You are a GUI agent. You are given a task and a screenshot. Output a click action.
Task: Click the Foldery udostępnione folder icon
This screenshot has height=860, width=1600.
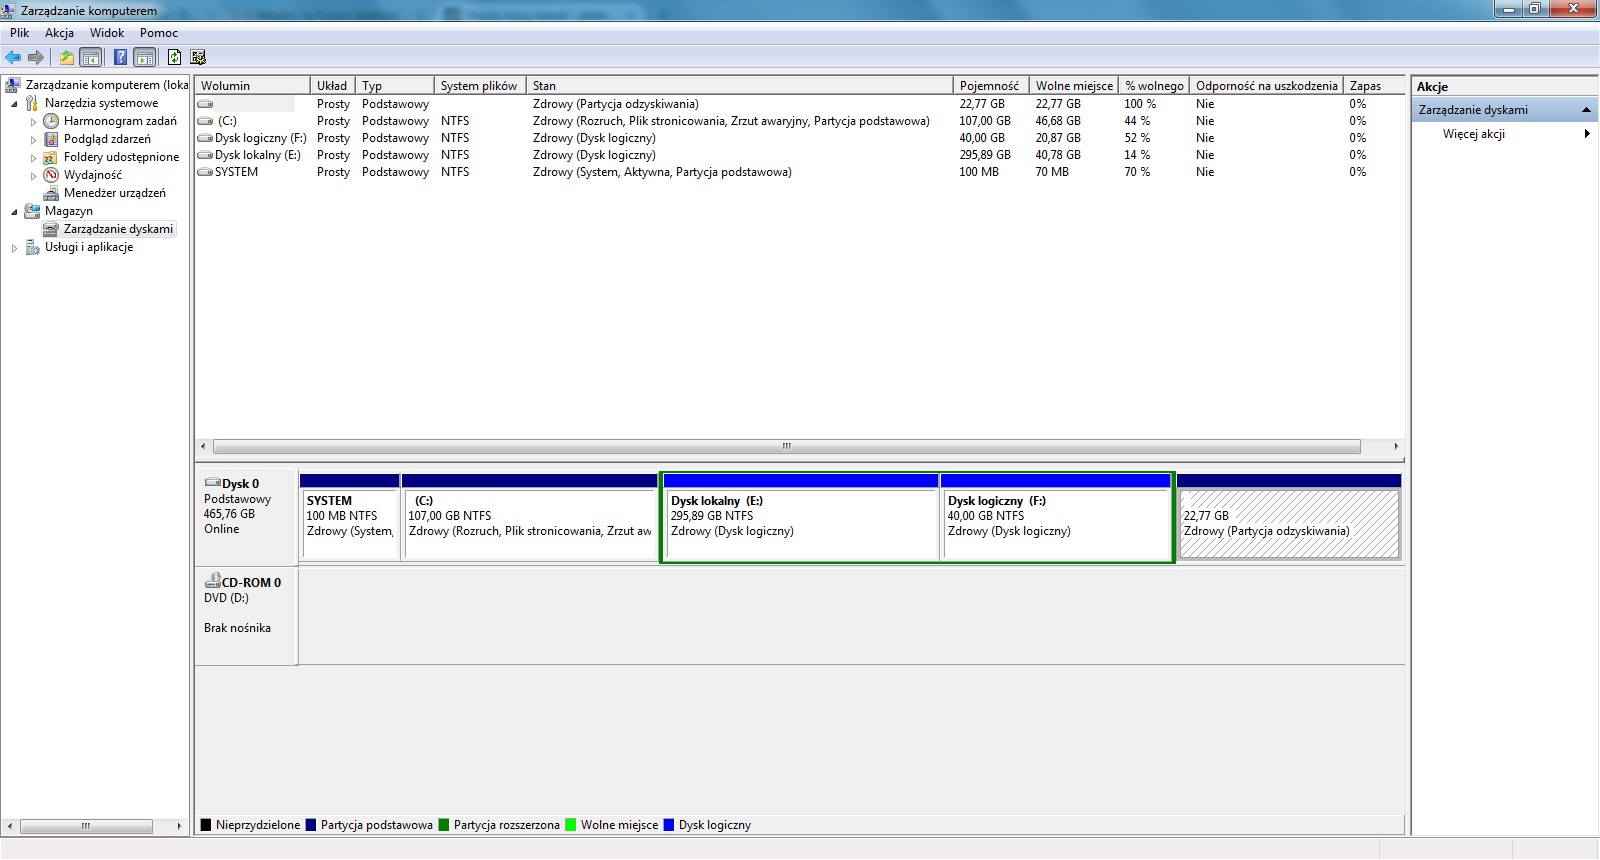pyautogui.click(x=51, y=157)
